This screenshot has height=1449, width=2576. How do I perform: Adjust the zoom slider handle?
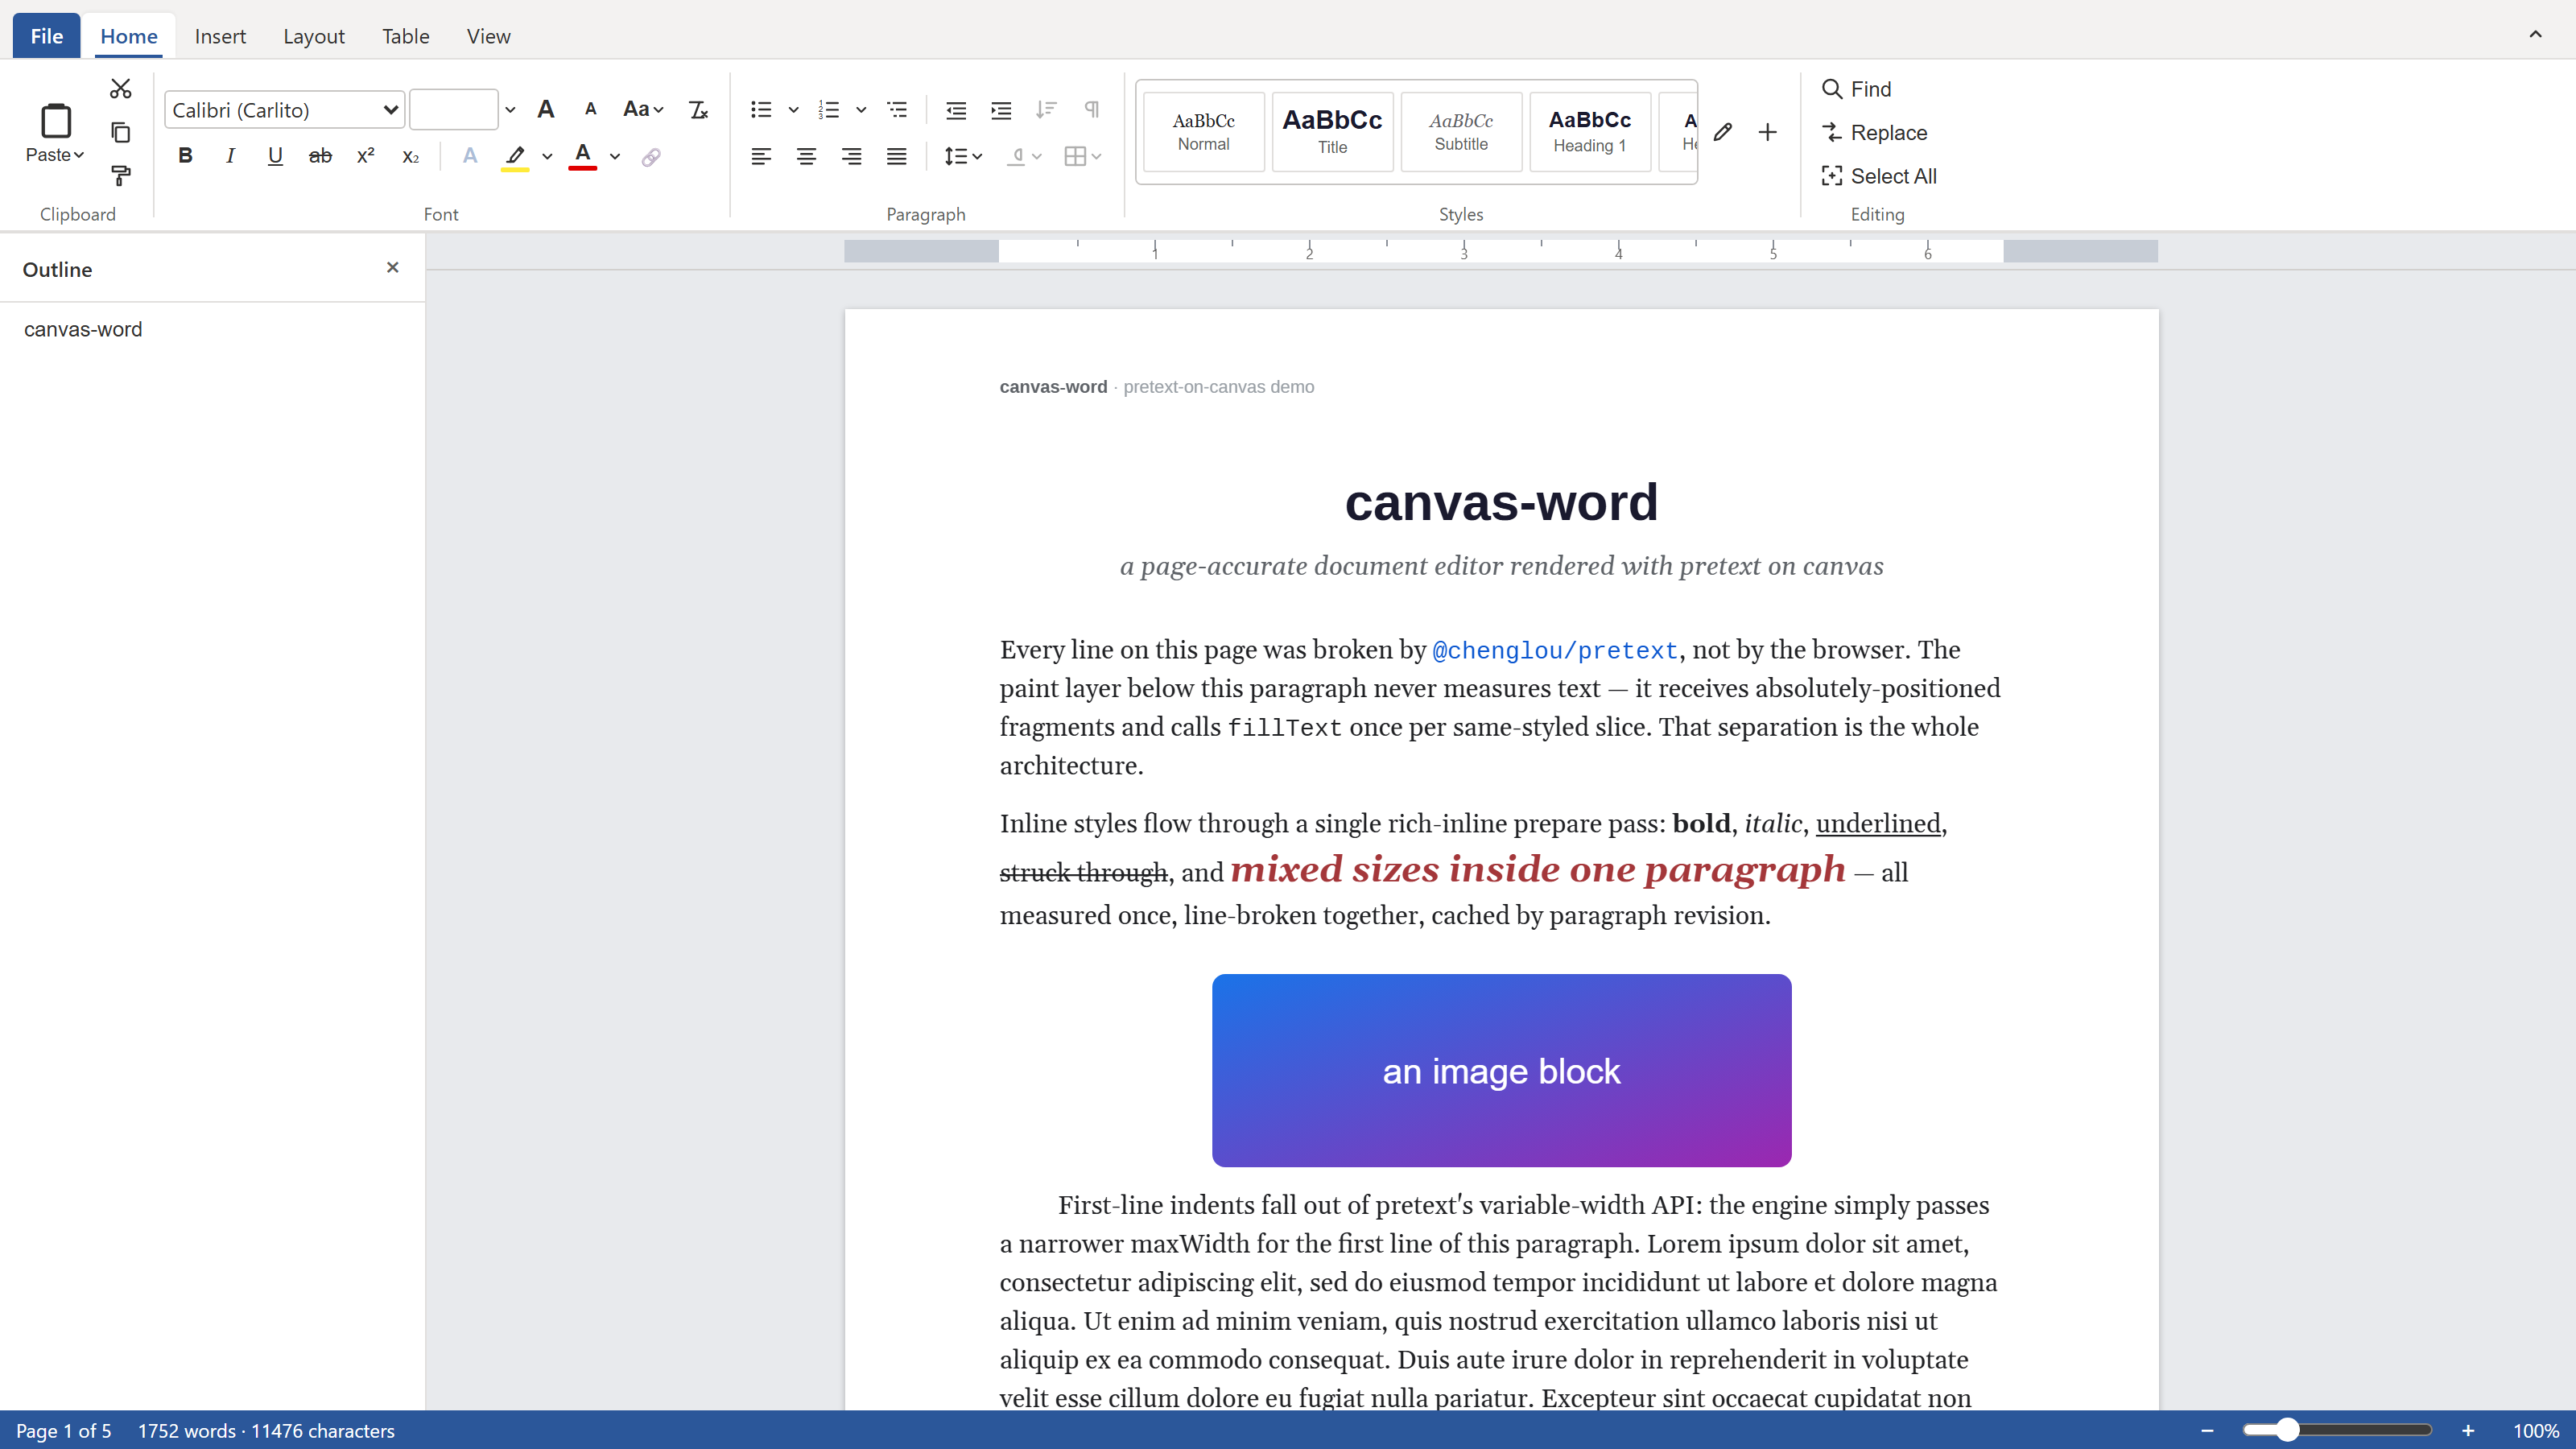tap(2287, 1431)
